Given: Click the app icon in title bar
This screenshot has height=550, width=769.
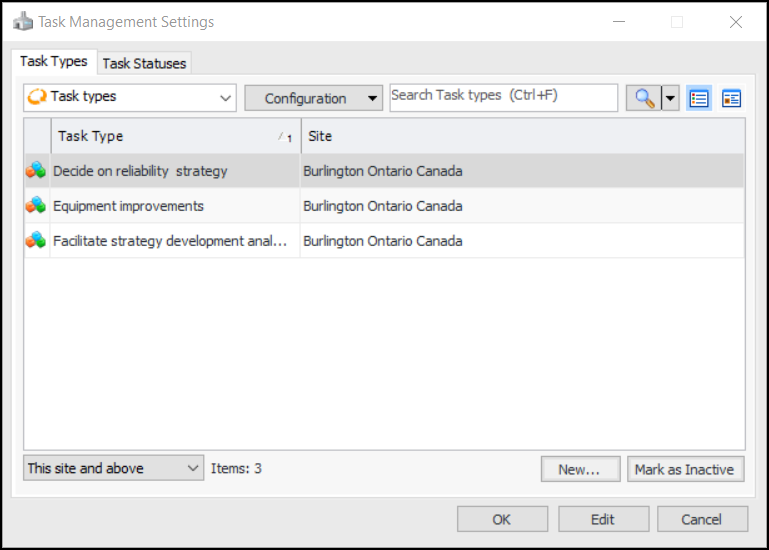Looking at the screenshot, I should click(x=23, y=22).
